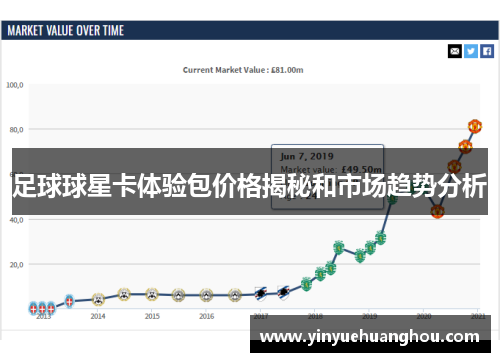Share the chart on Facebook
500x362 pixels.
click(x=487, y=51)
